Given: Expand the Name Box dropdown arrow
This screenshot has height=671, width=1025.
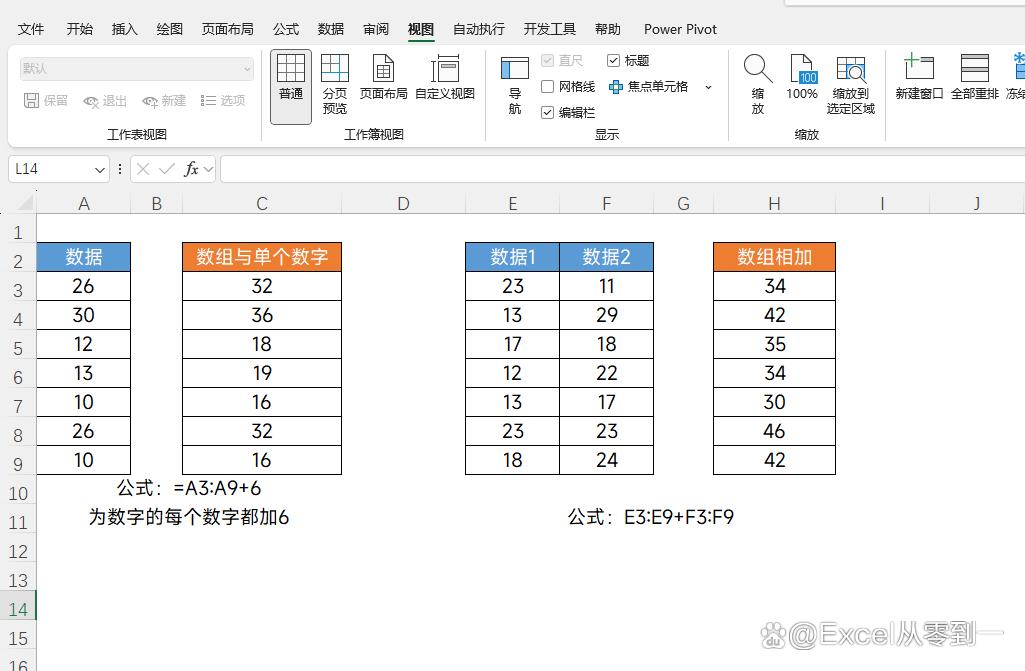Looking at the screenshot, I should pos(99,170).
